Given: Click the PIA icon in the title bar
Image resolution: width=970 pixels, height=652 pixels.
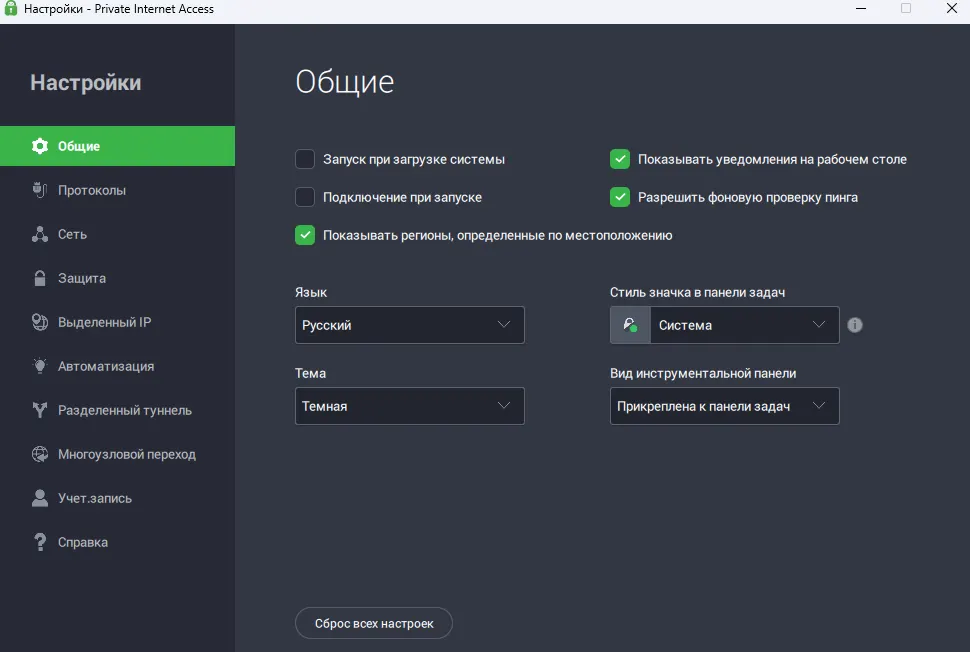Looking at the screenshot, I should click(11, 9).
